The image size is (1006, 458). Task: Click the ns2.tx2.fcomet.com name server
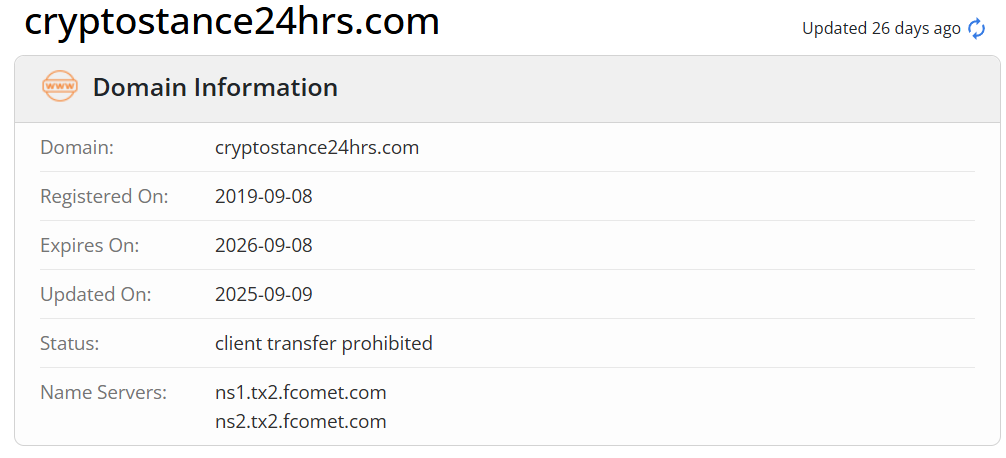pos(300,421)
